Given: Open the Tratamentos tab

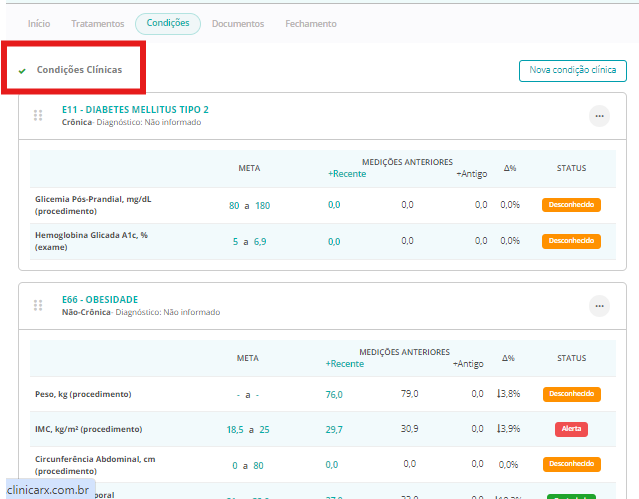Looking at the screenshot, I should (x=99, y=23).
